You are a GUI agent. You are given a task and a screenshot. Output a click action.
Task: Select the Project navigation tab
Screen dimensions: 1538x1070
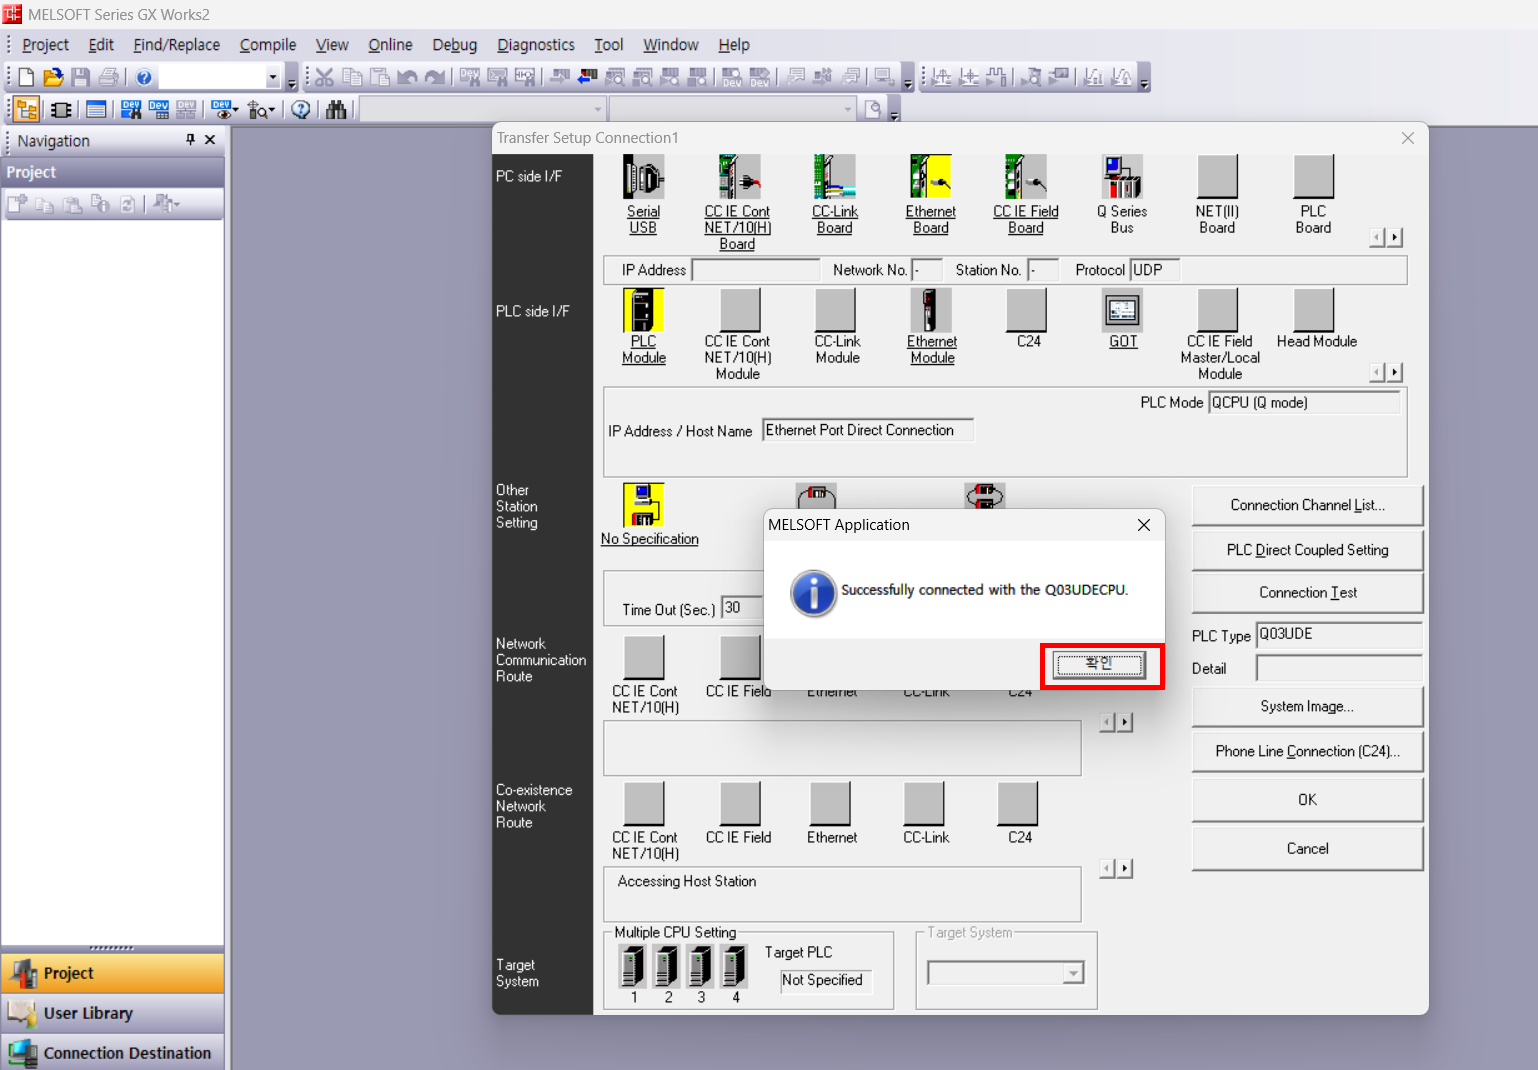tap(113, 973)
